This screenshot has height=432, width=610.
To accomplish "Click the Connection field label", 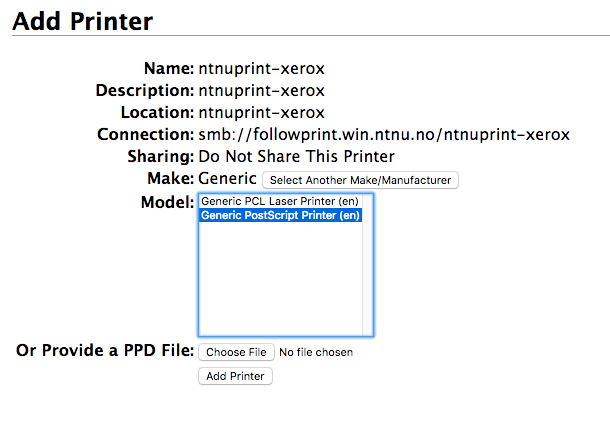I will coord(145,134).
